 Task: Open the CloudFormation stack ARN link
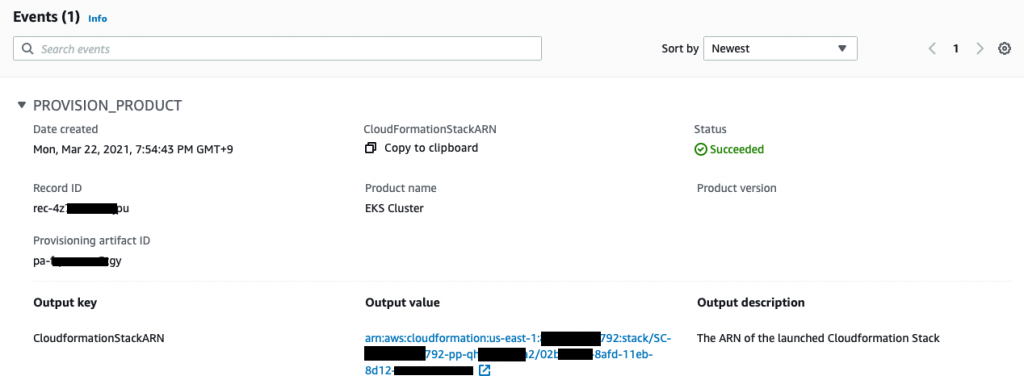517,355
